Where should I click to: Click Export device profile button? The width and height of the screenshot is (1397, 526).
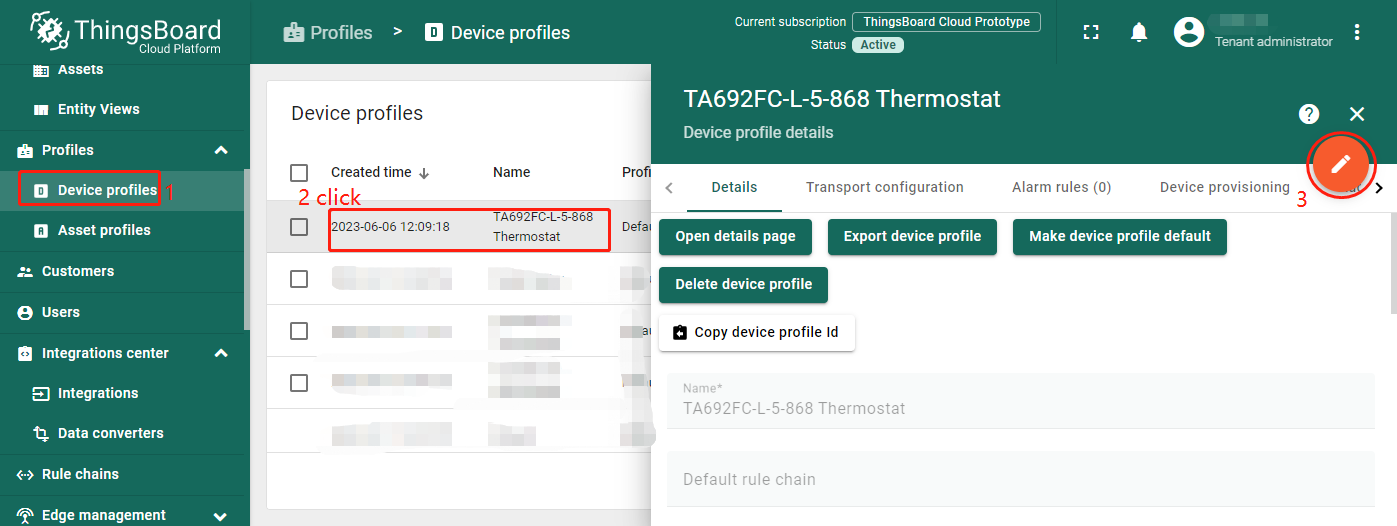pos(912,237)
